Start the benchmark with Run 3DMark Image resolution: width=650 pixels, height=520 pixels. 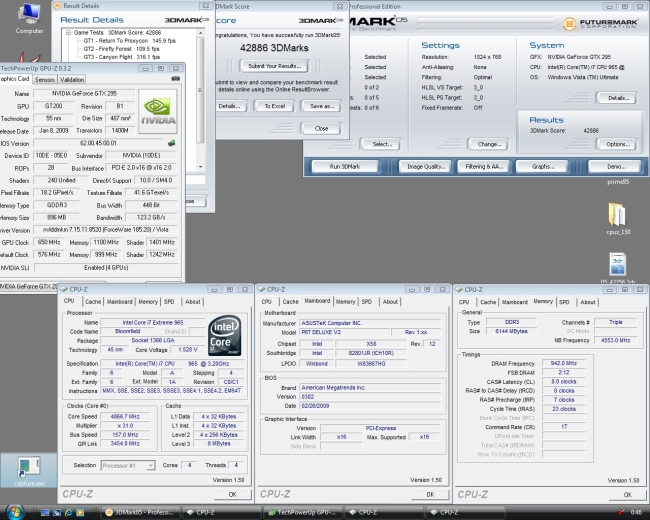(344, 167)
